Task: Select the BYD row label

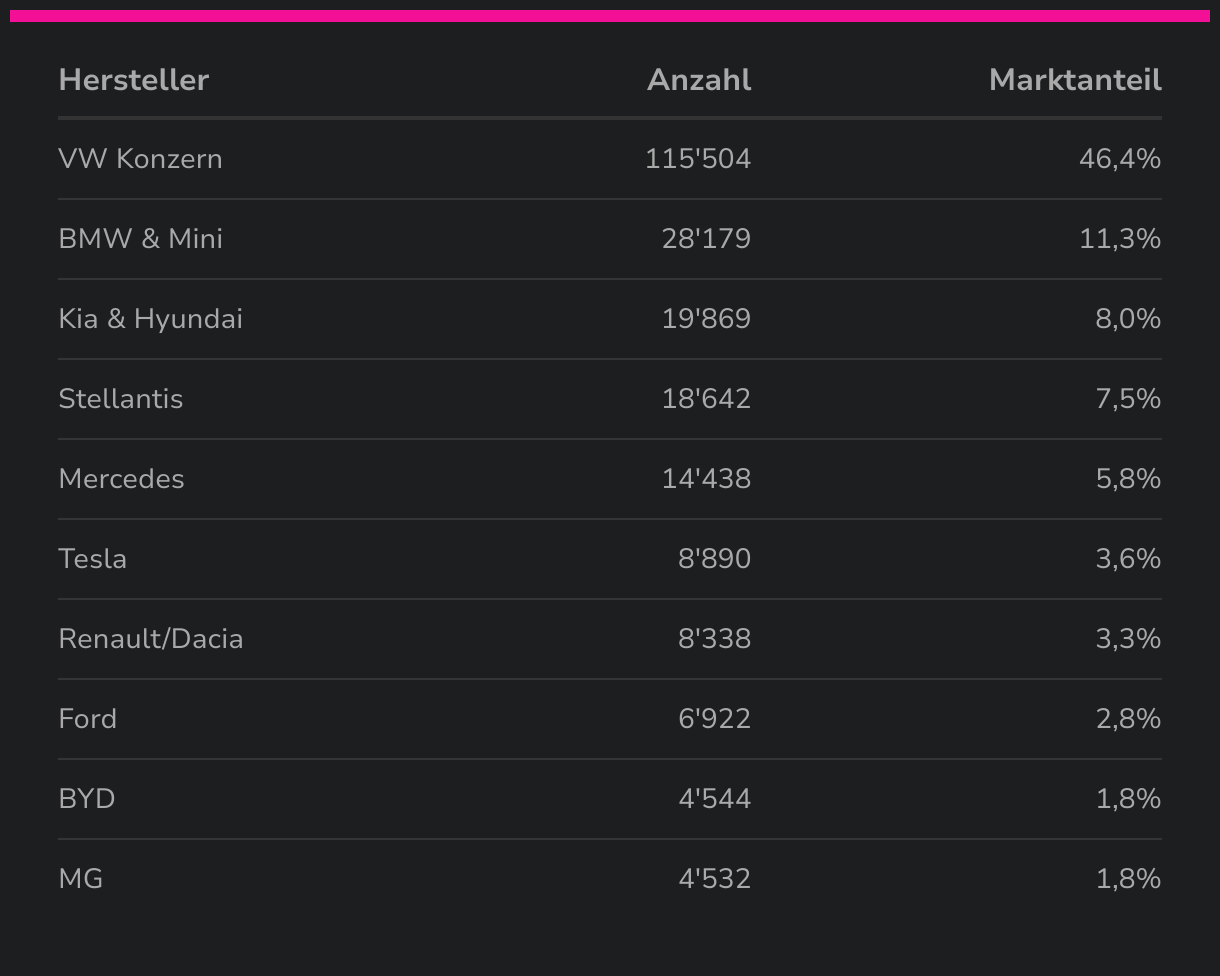Action: pos(86,799)
